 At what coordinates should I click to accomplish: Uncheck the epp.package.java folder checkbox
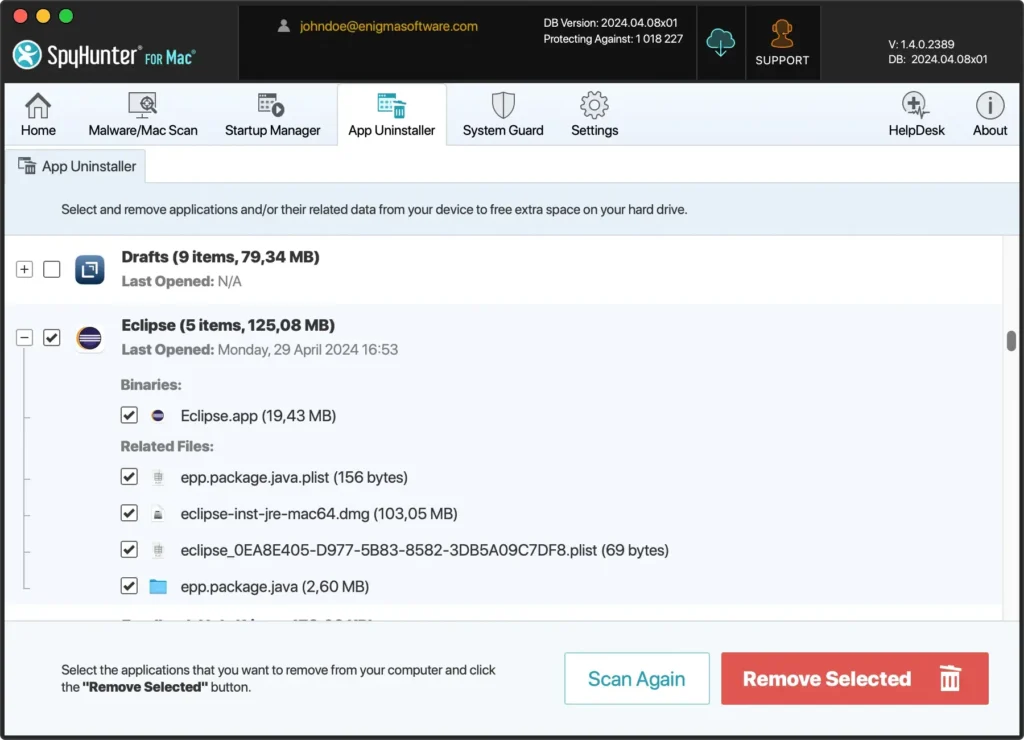click(129, 586)
